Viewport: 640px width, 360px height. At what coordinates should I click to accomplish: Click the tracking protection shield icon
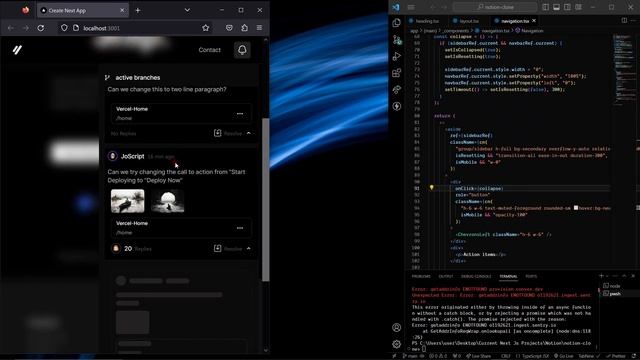64,28
